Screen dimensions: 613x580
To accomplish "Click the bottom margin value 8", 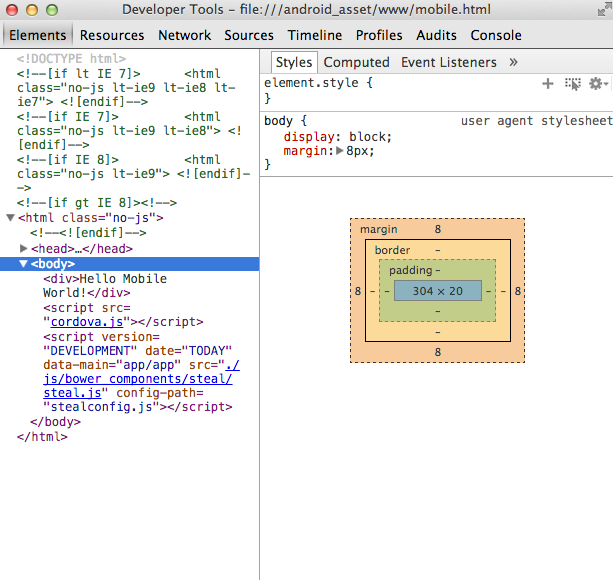I will (x=438, y=352).
